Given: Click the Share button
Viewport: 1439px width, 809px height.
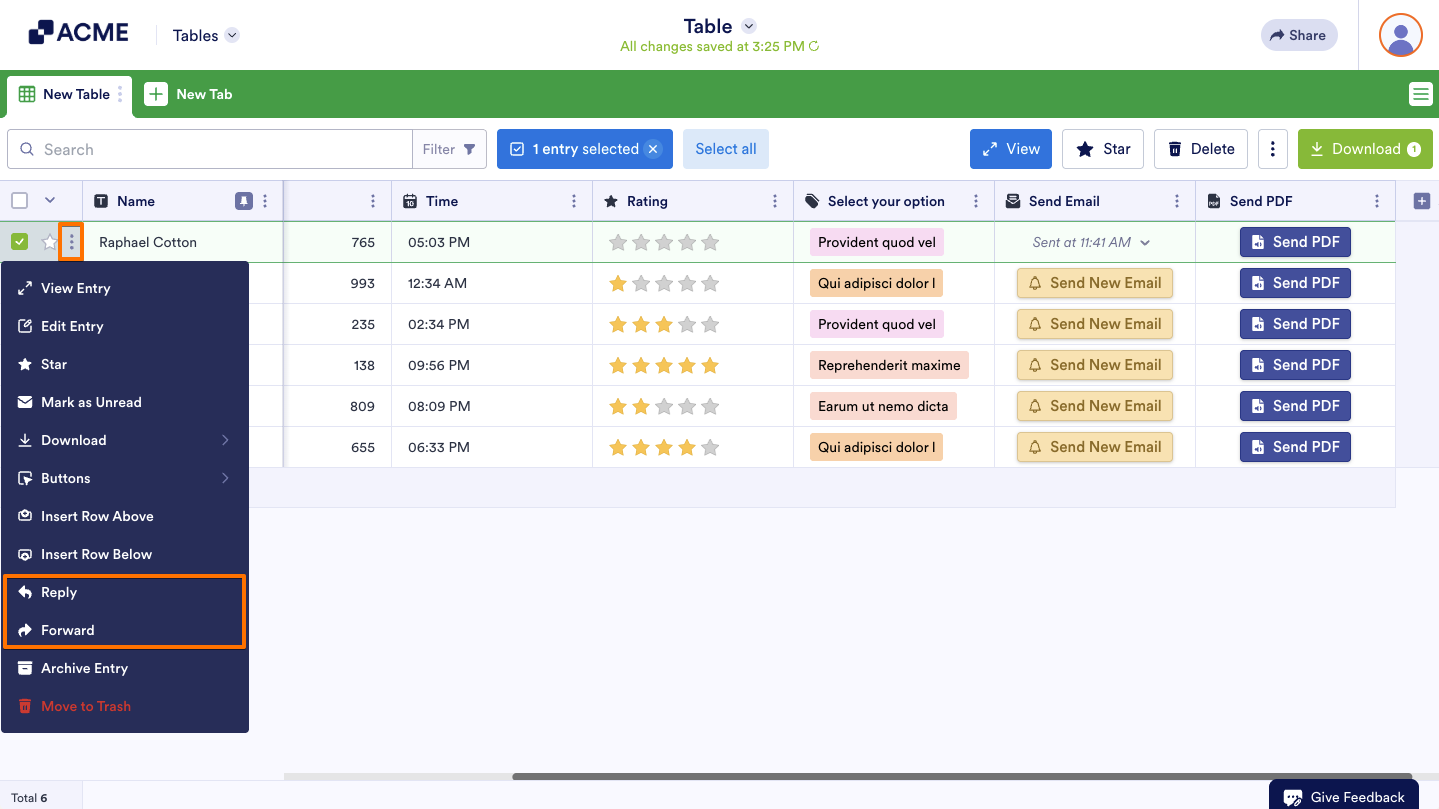Looking at the screenshot, I should pyautogui.click(x=1299, y=35).
